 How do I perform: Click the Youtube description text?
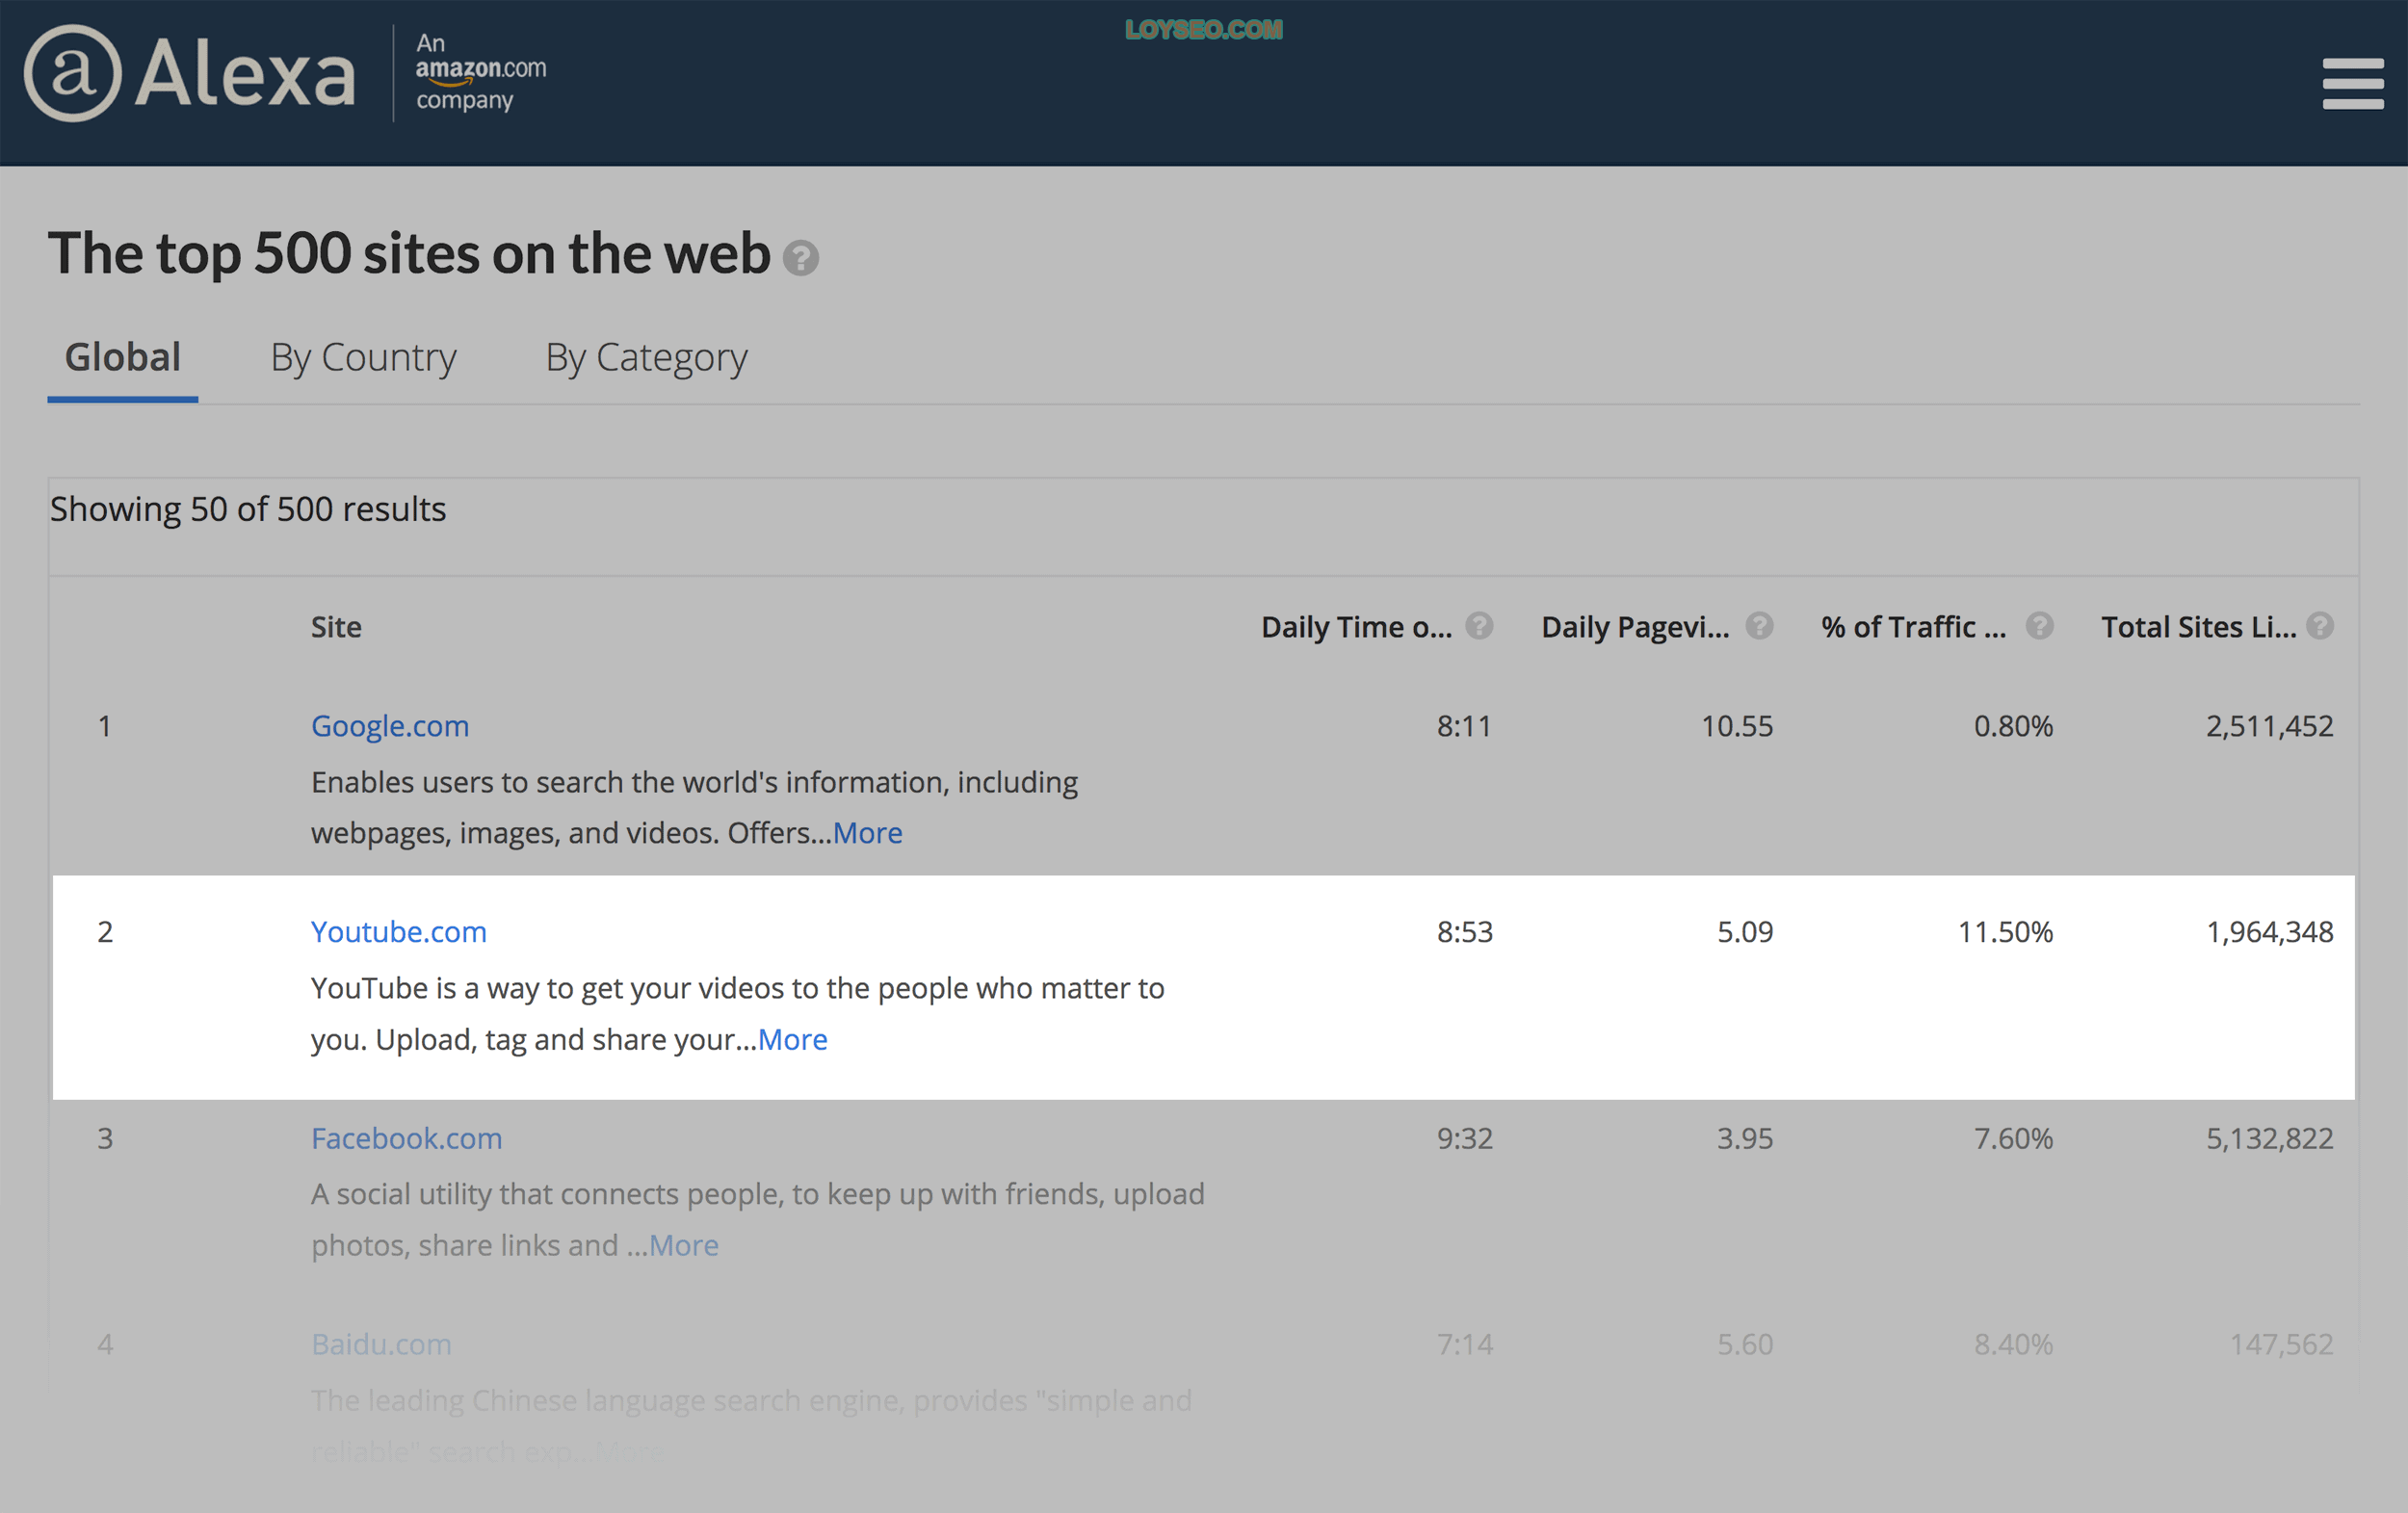coord(737,1014)
